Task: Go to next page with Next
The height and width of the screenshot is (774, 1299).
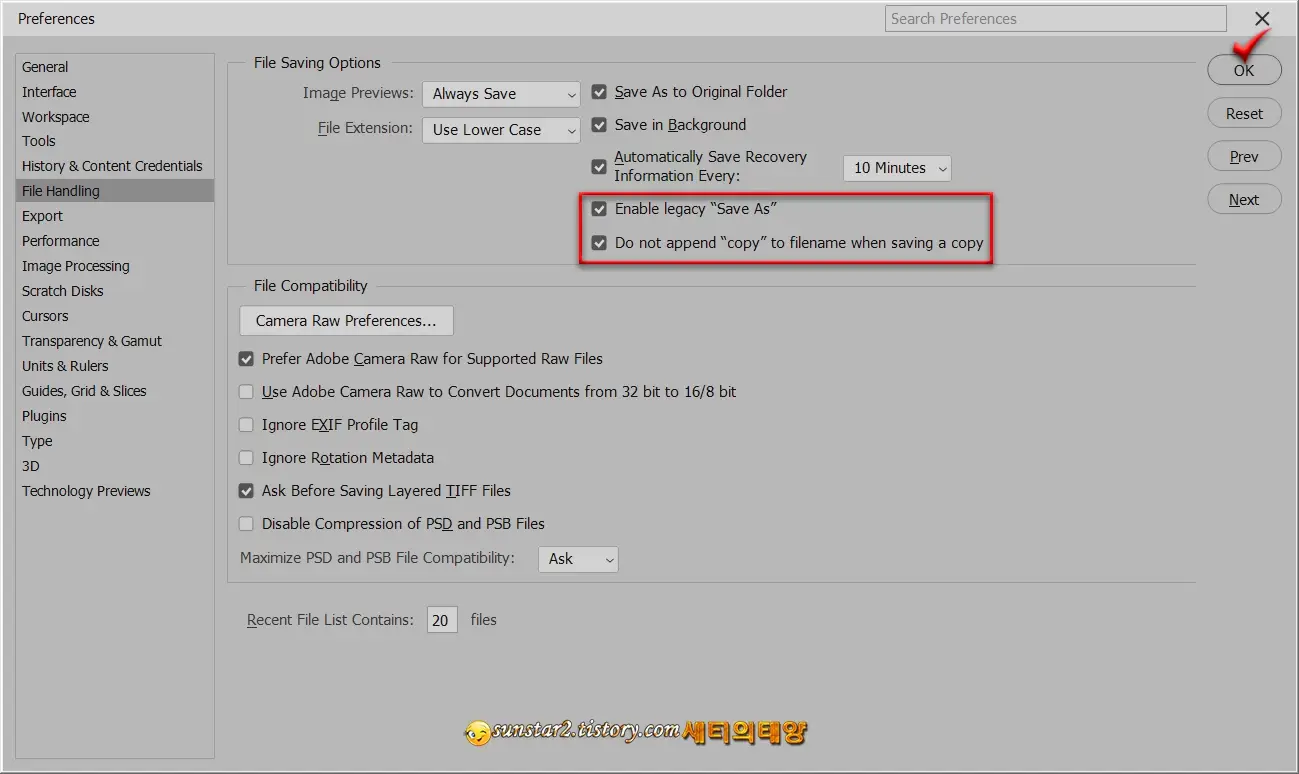Action: [1244, 200]
